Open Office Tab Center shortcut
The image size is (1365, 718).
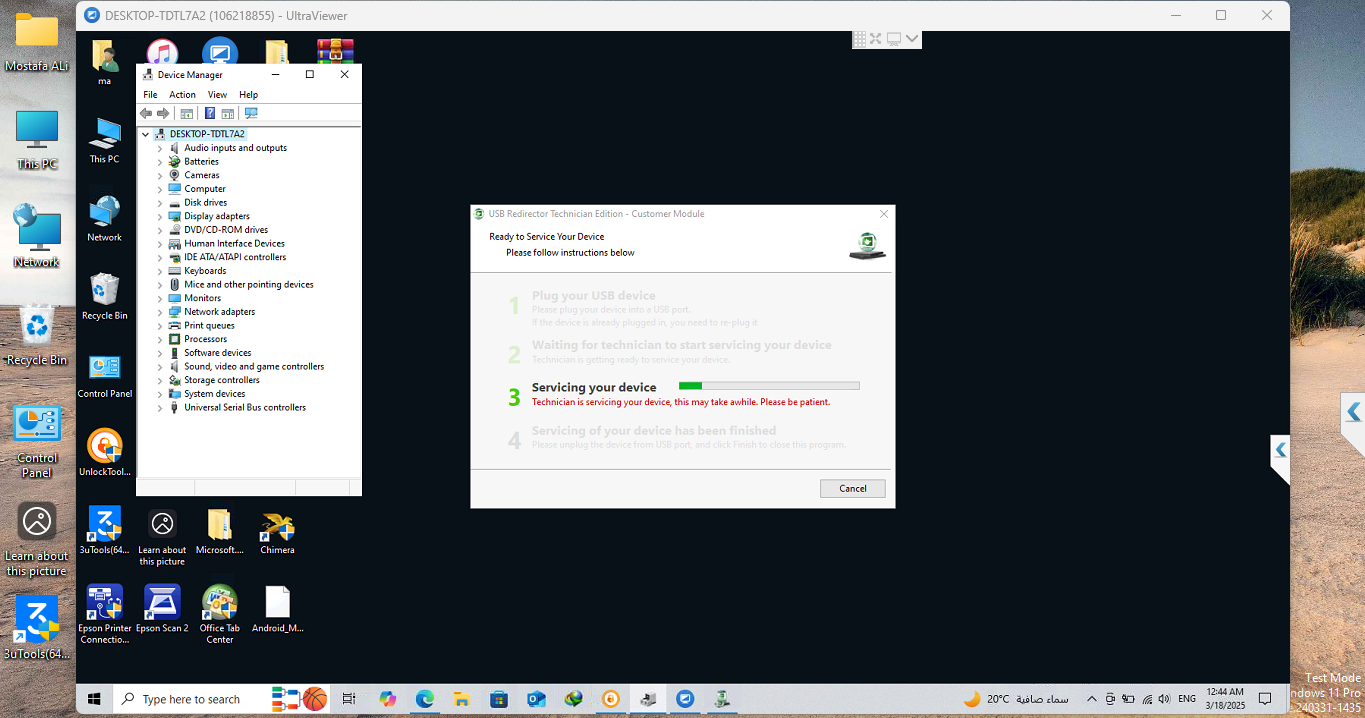pos(219,614)
